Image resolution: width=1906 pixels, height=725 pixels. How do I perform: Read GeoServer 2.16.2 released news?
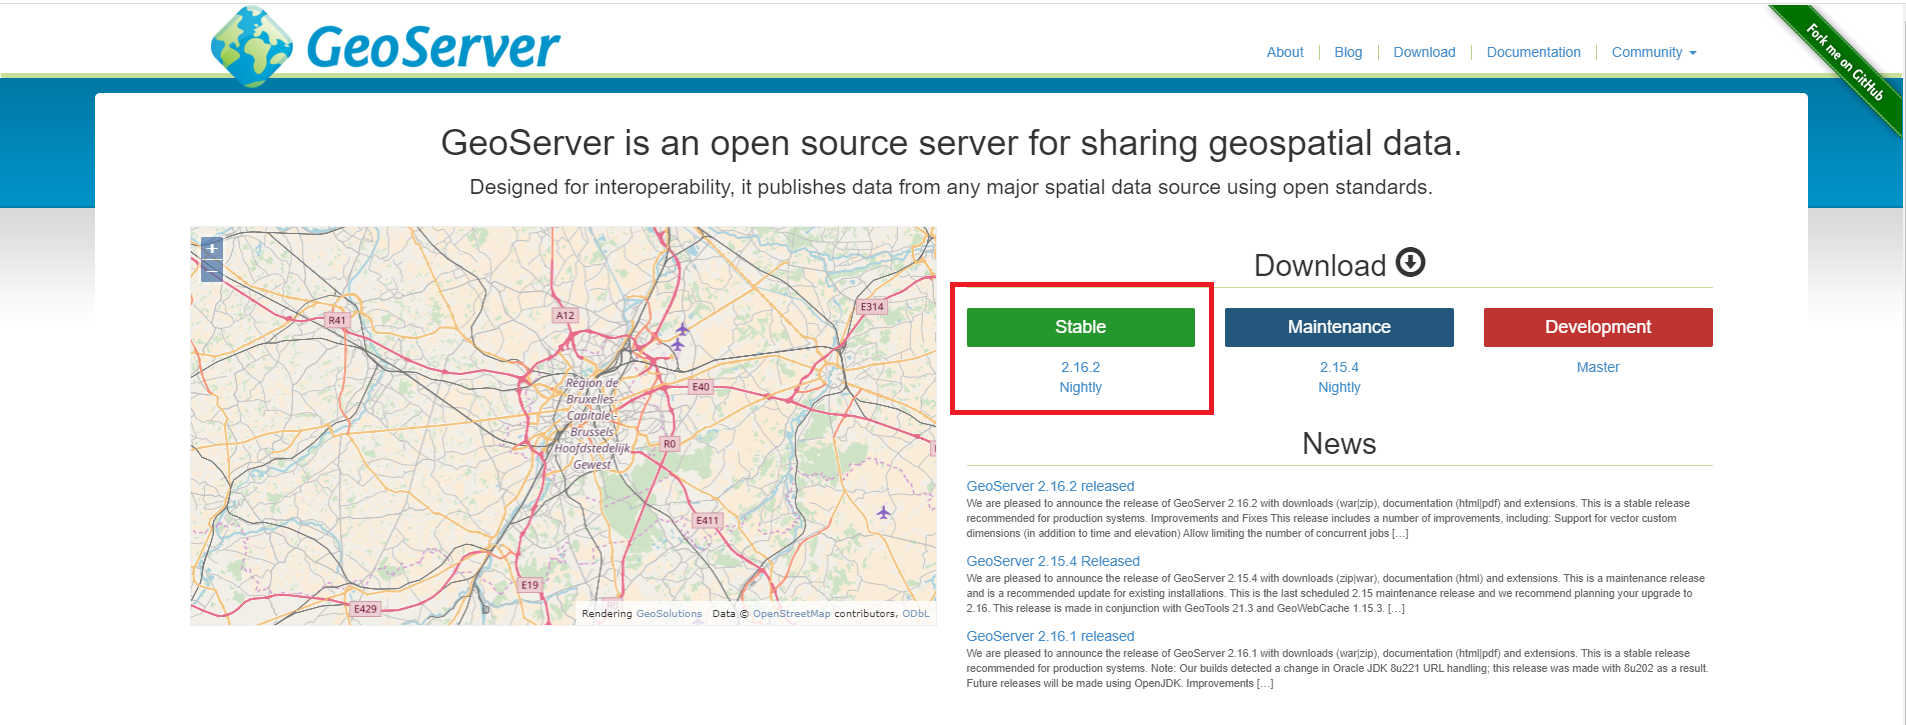coord(1050,486)
